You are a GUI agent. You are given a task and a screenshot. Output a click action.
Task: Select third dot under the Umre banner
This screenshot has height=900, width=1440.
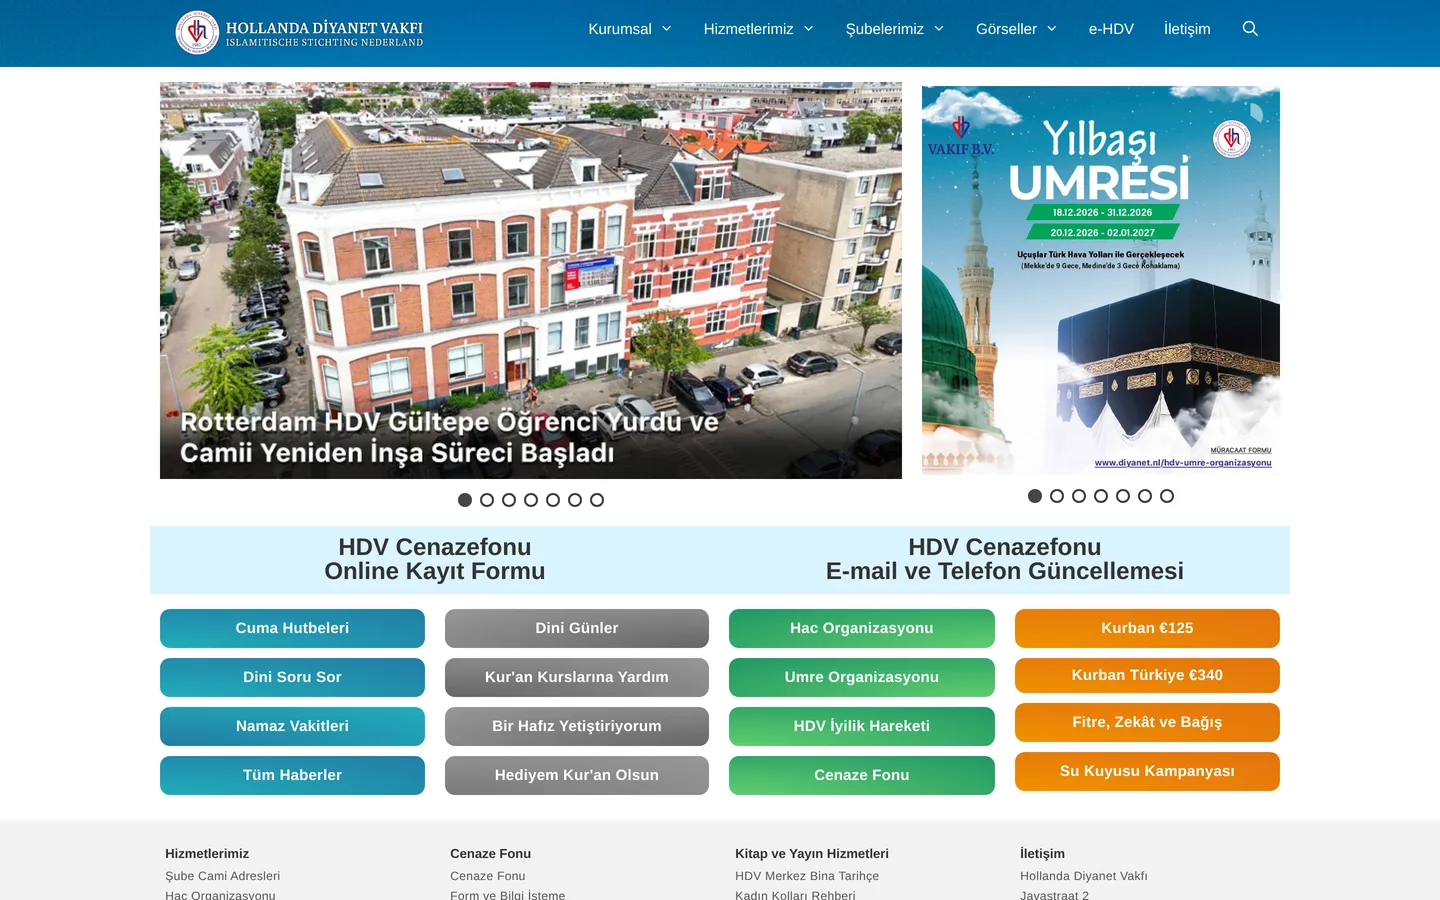pos(1079,496)
